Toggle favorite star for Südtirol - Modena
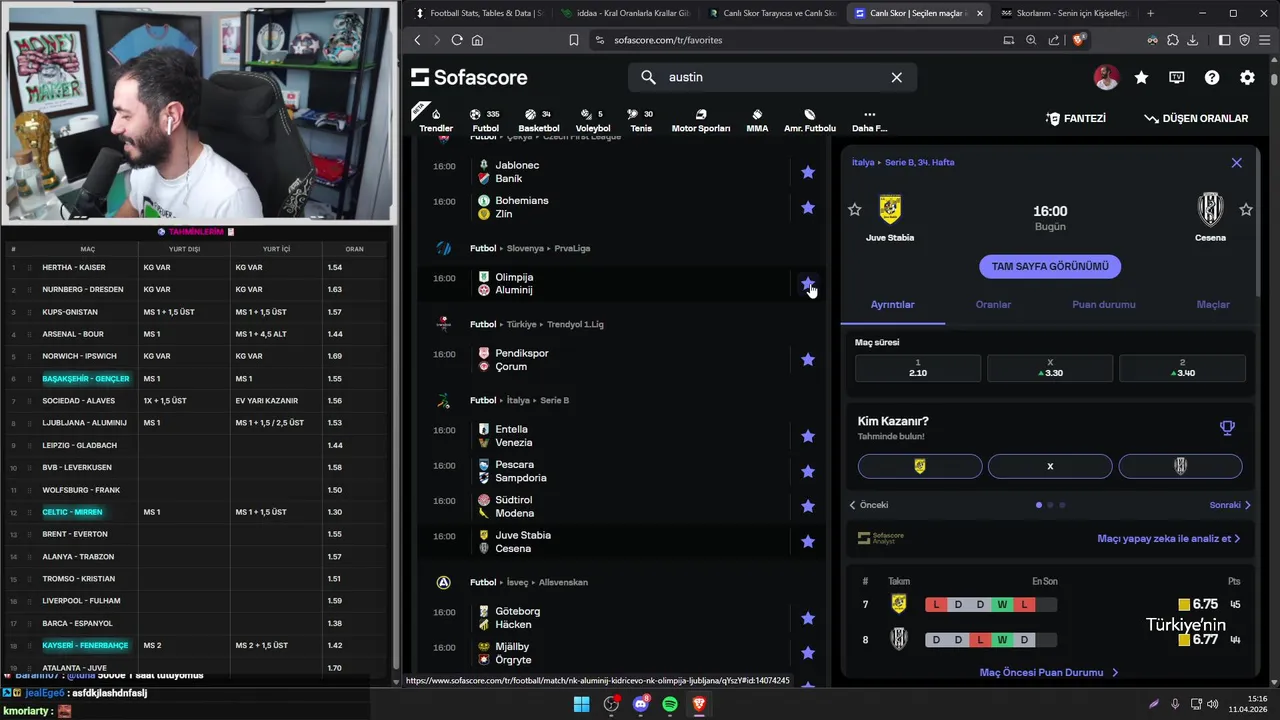Image resolution: width=1280 pixels, height=720 pixels. pos(808,506)
